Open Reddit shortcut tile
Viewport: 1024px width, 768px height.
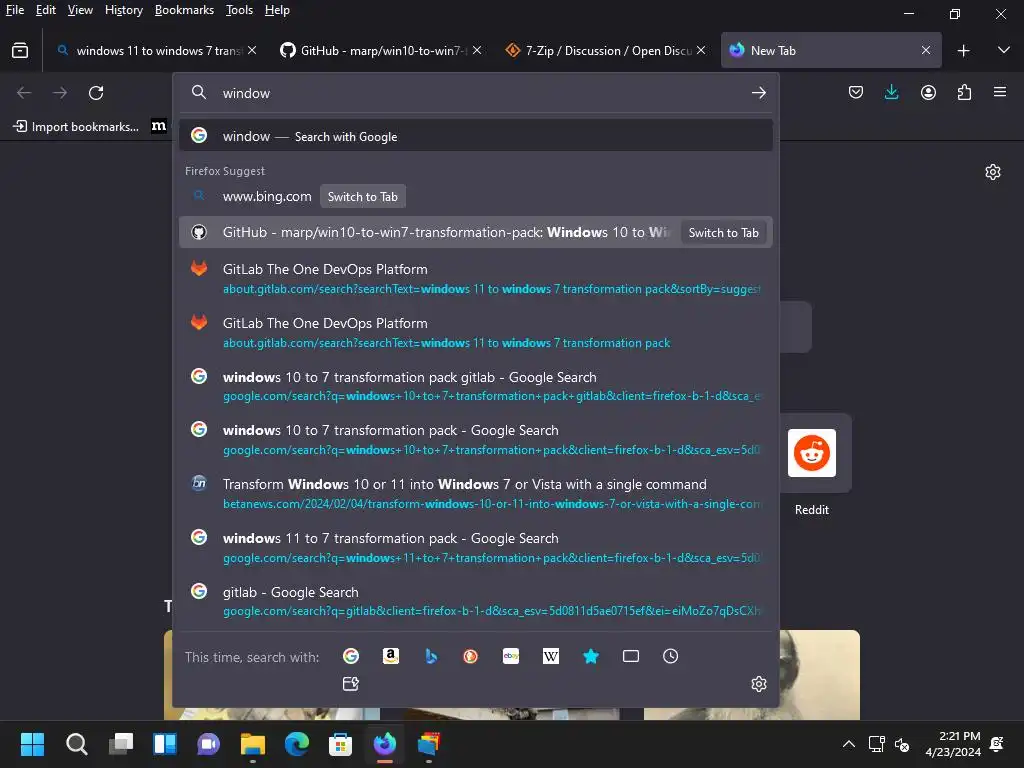(812, 453)
